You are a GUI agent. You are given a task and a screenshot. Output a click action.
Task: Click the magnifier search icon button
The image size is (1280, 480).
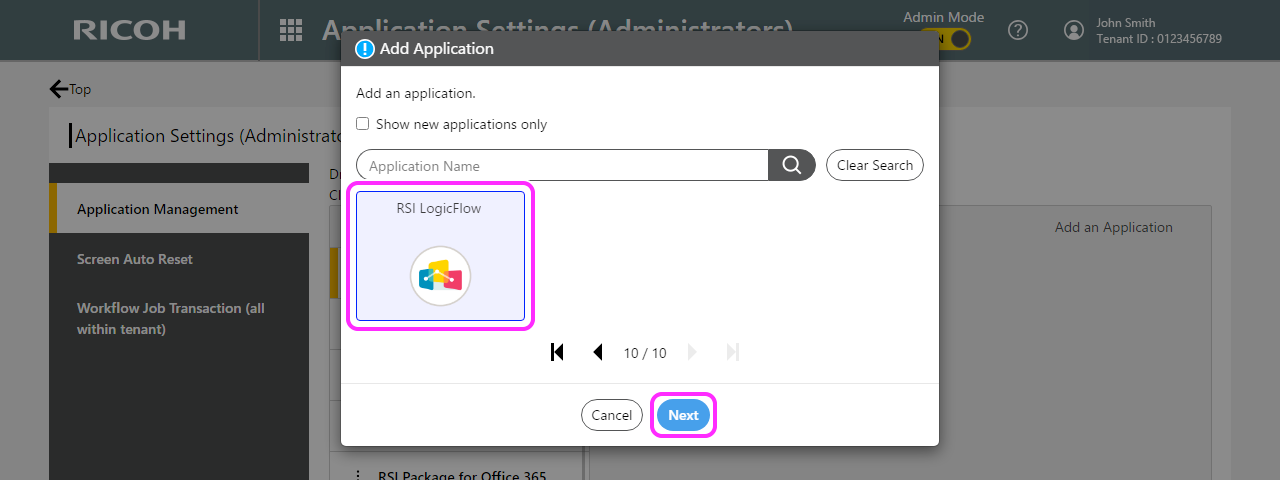792,165
